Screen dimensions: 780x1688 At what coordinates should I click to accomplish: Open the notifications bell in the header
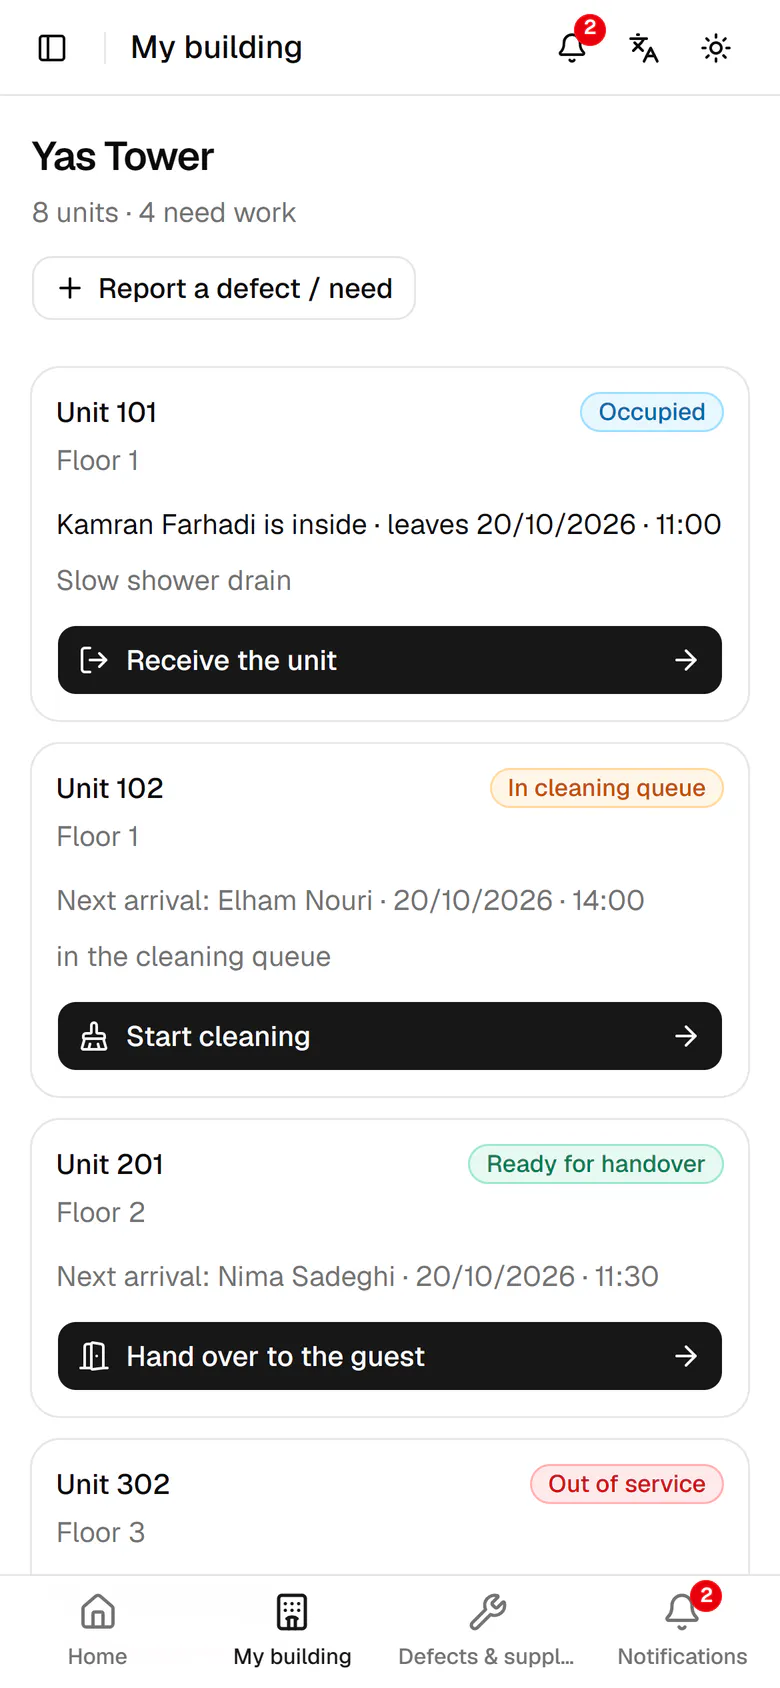[572, 48]
